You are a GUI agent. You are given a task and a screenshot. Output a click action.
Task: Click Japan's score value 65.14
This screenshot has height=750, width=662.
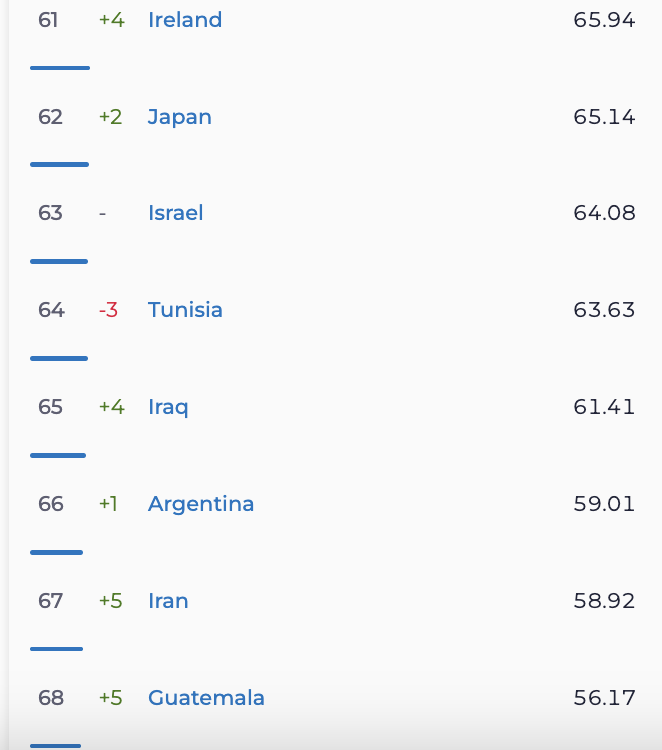click(x=604, y=117)
